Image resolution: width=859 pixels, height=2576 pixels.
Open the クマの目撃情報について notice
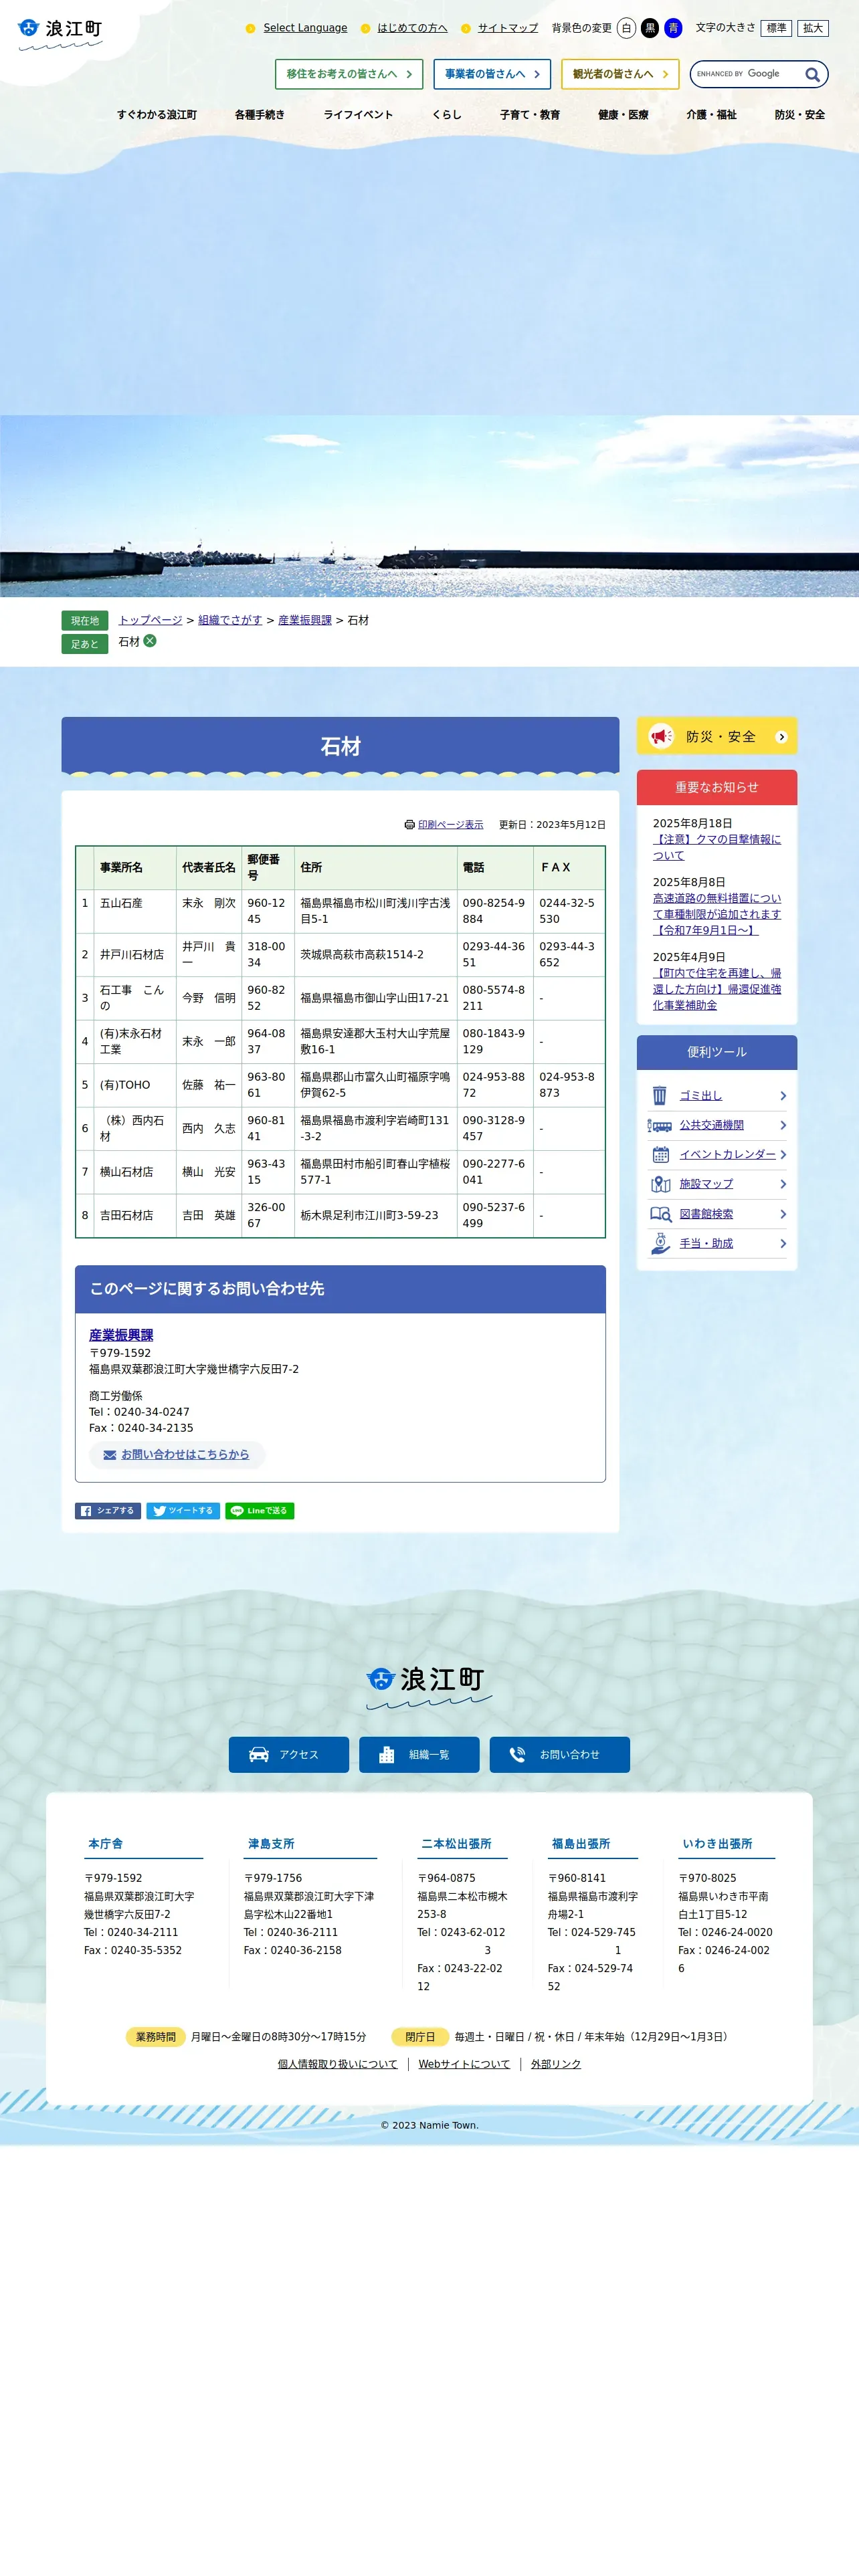click(x=717, y=847)
